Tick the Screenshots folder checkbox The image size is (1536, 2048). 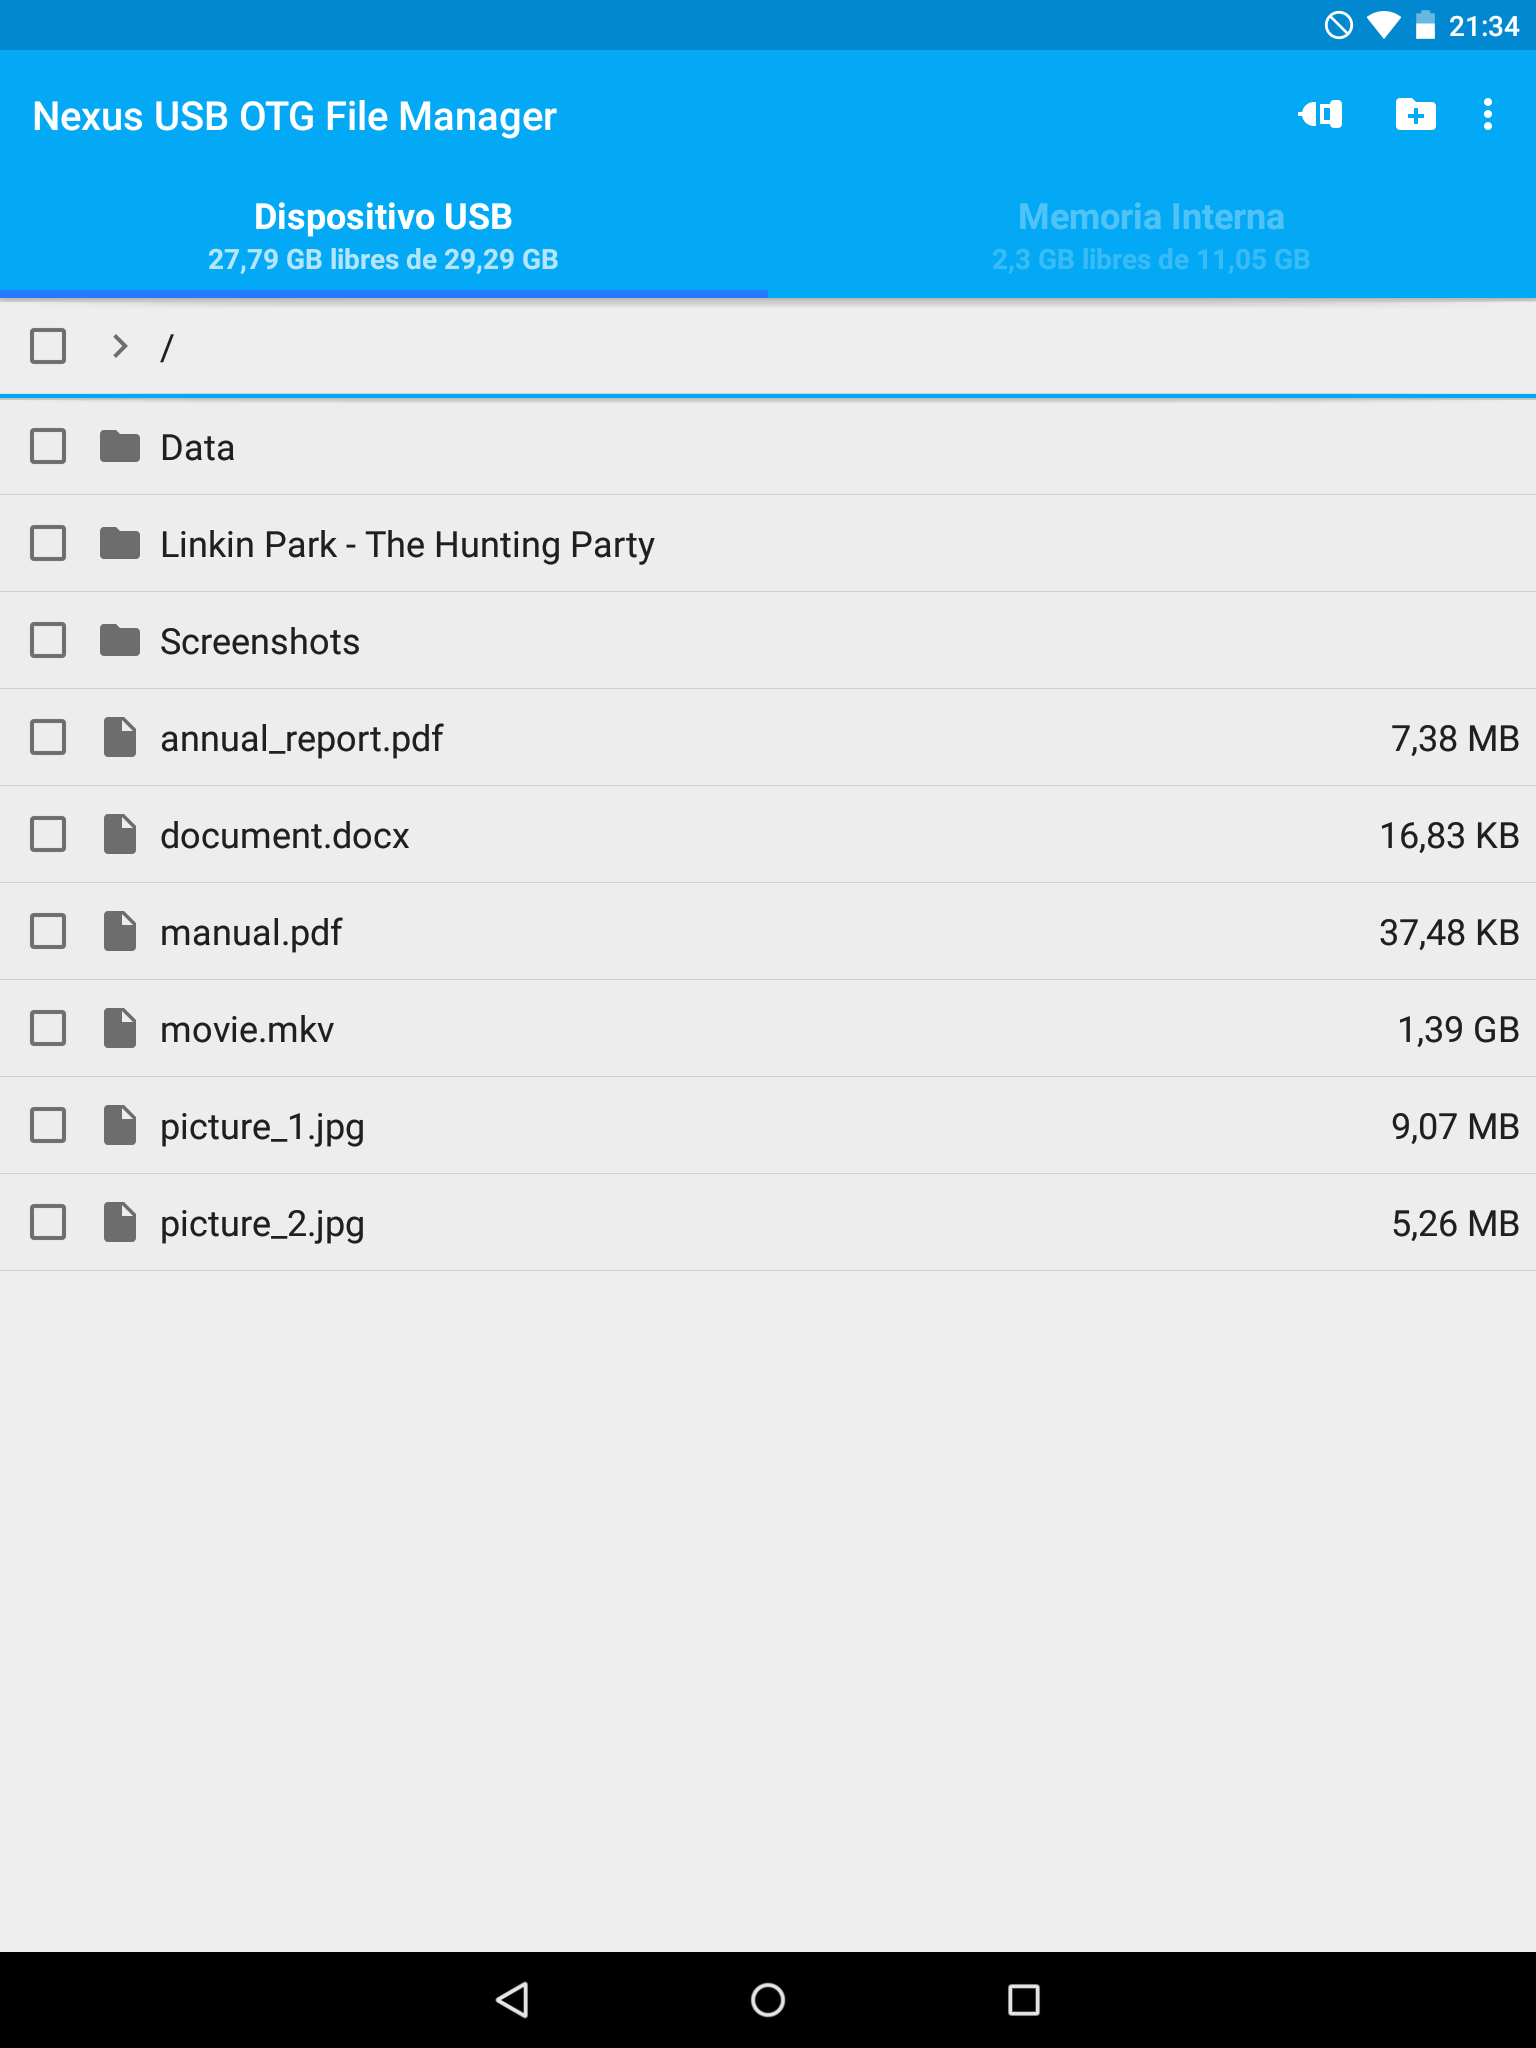click(48, 641)
